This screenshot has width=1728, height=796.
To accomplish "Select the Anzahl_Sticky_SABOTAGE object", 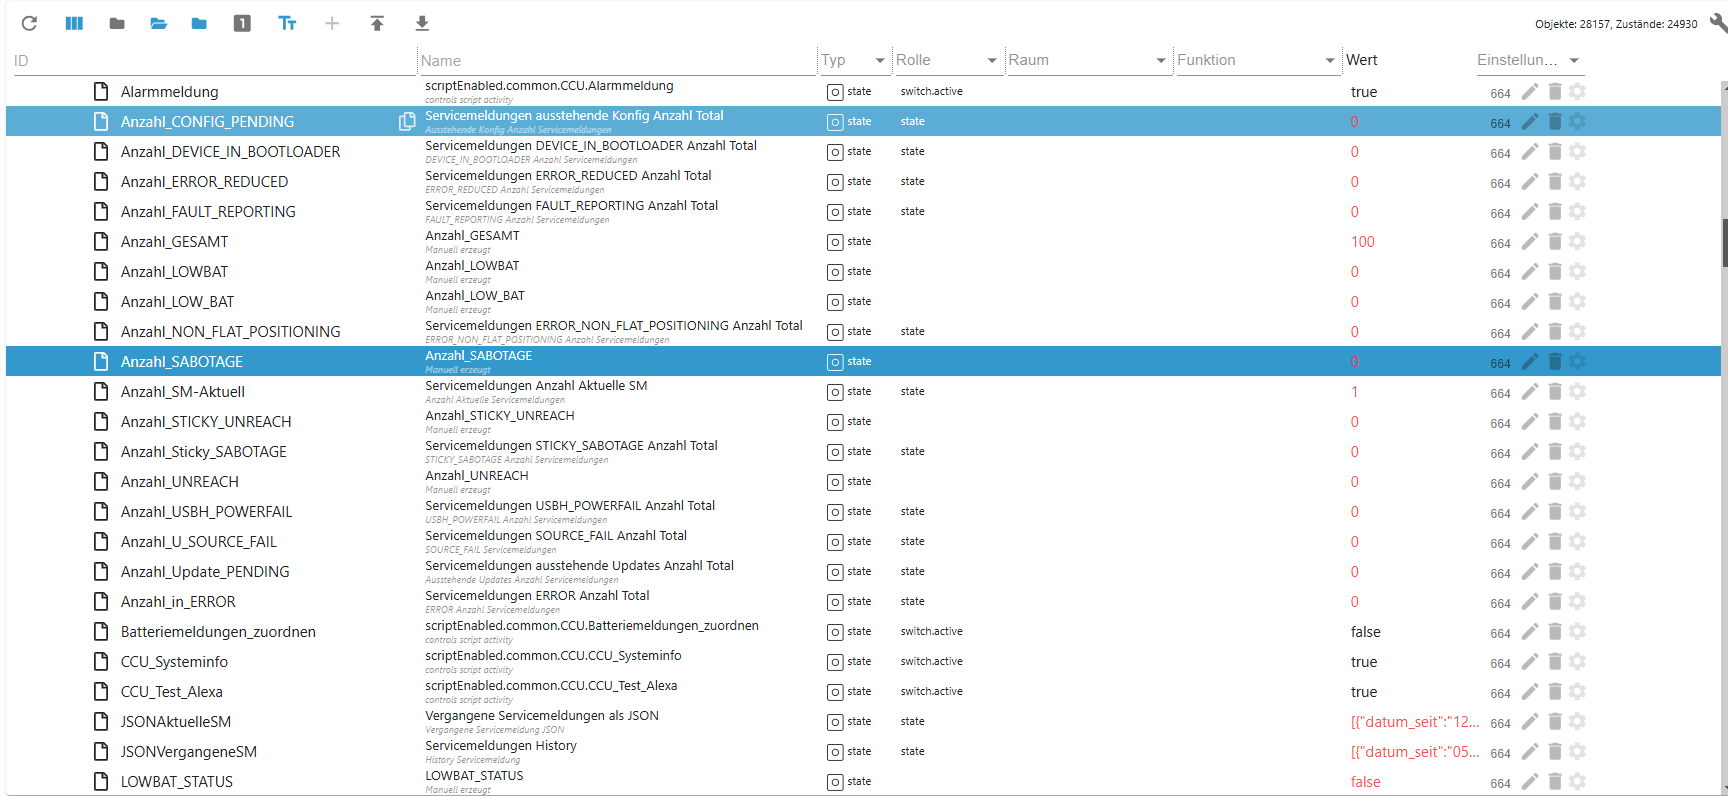I will (x=863, y=452).
